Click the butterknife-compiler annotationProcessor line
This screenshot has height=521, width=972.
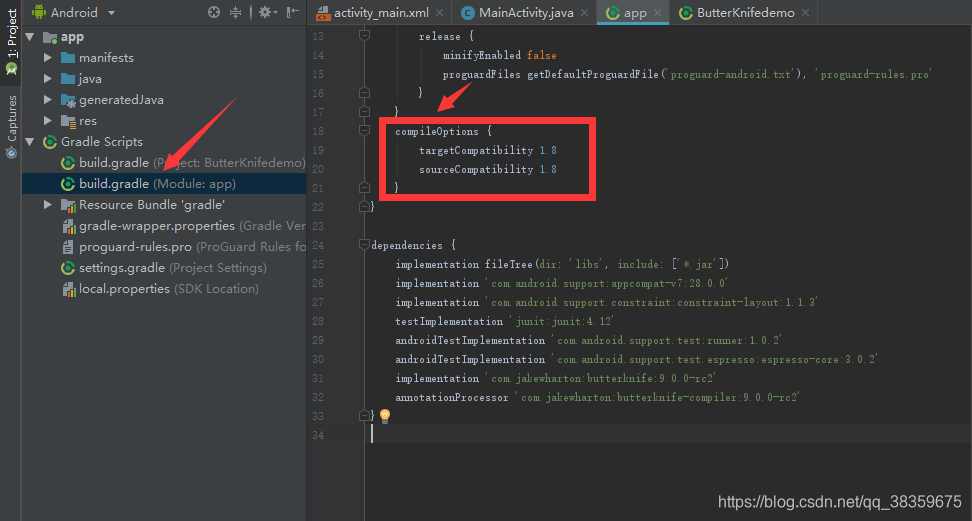tap(598, 397)
